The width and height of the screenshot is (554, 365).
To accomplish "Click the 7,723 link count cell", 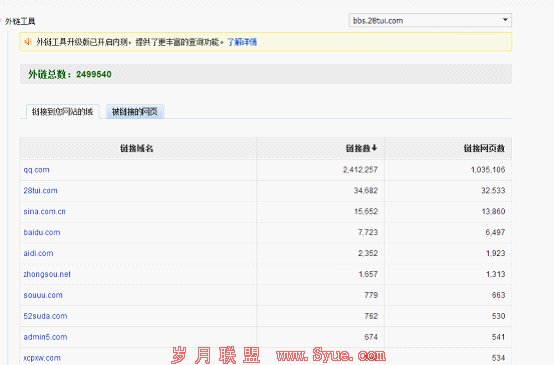I will tap(368, 232).
